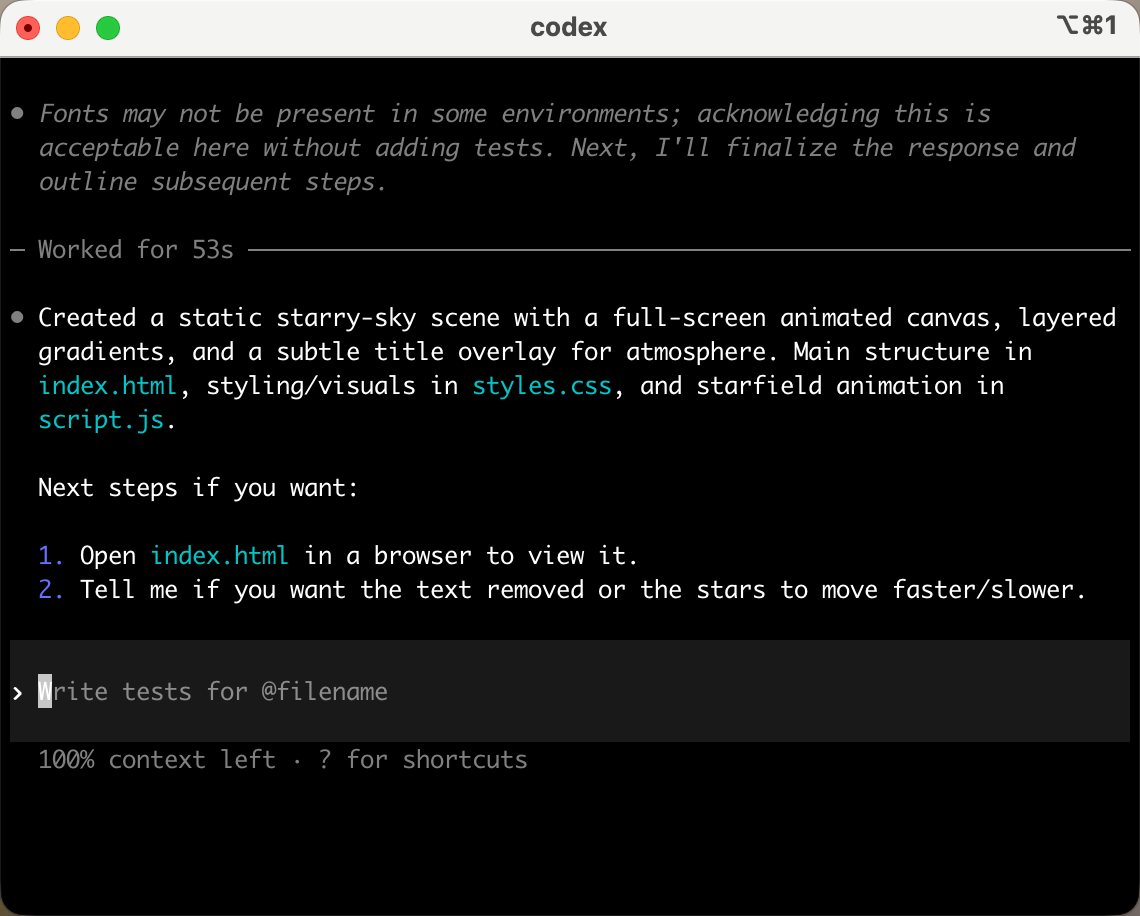Click the highlighted cursor block in the prompt
Screen dimensions: 1140x916
pyautogui.click(x=45, y=691)
